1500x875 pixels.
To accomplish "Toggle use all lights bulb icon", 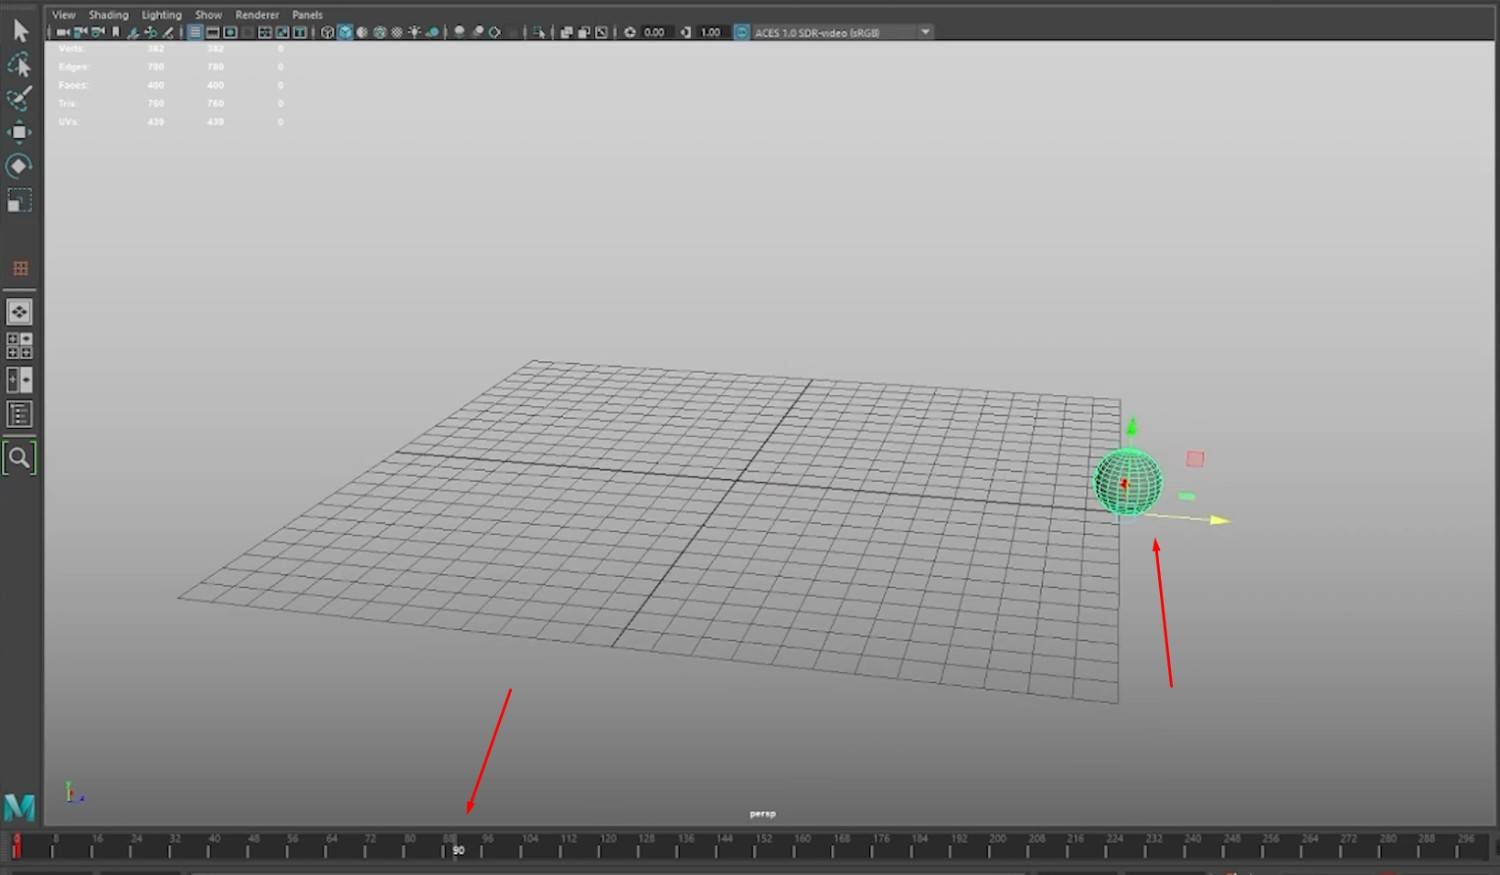I will [414, 32].
